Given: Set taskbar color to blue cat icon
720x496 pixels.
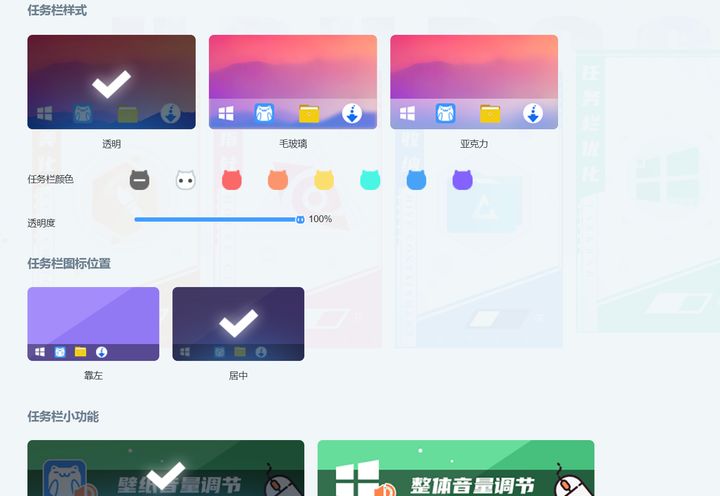Looking at the screenshot, I should click(x=416, y=180).
